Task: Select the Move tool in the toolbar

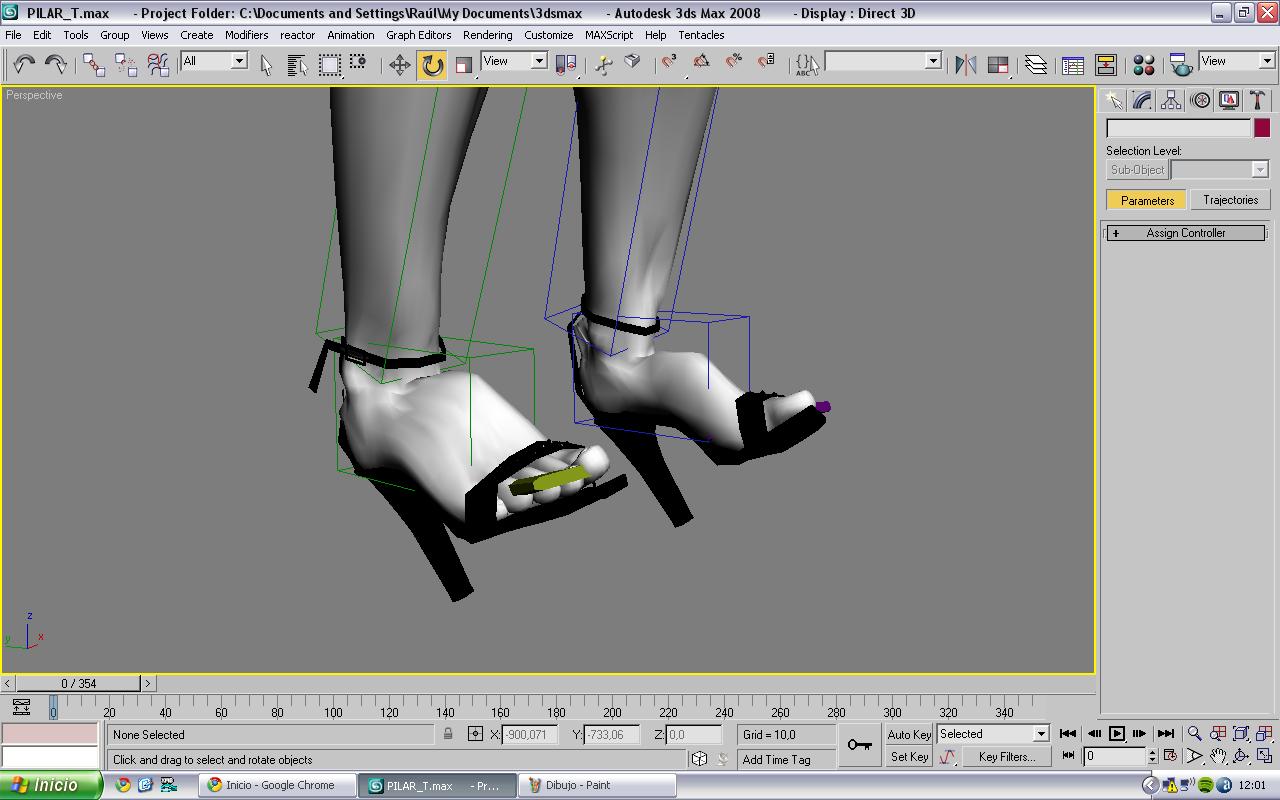Action: point(400,65)
